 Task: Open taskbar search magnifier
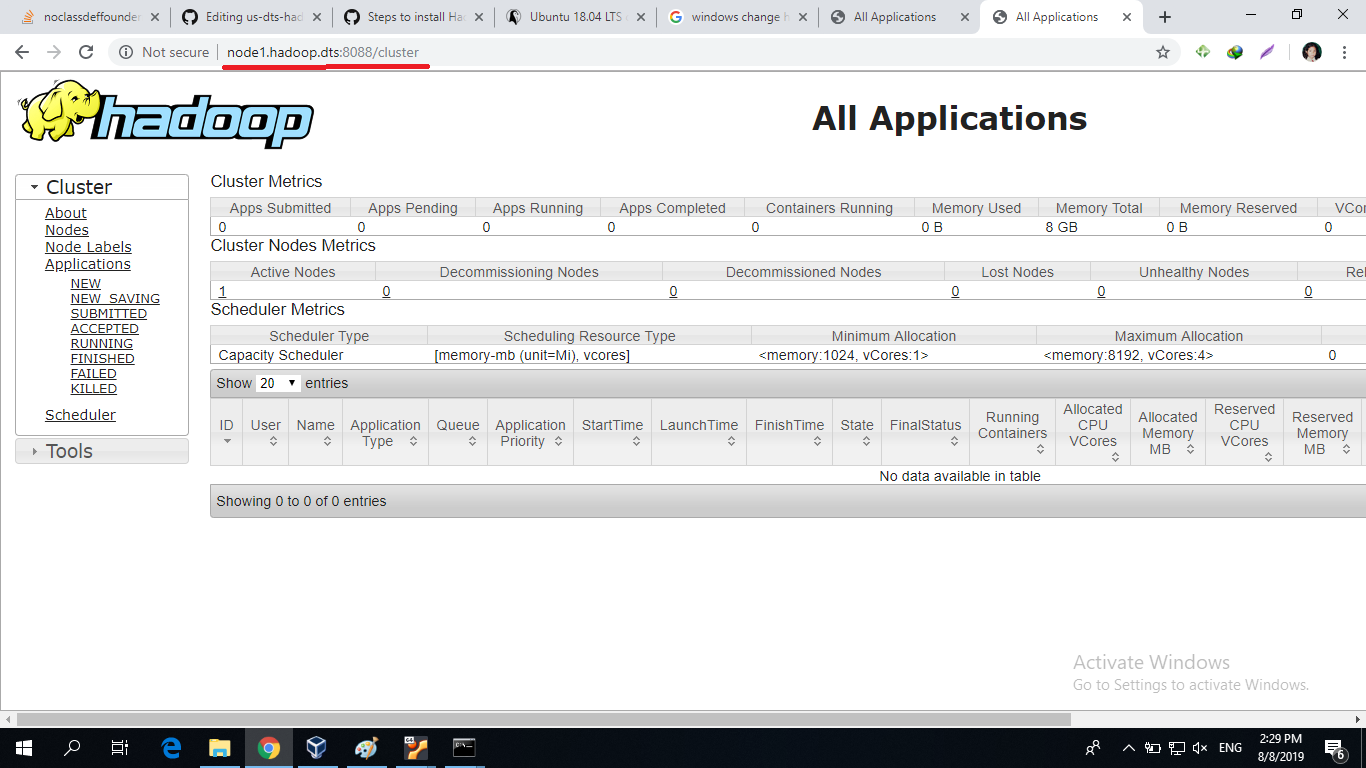(x=72, y=747)
